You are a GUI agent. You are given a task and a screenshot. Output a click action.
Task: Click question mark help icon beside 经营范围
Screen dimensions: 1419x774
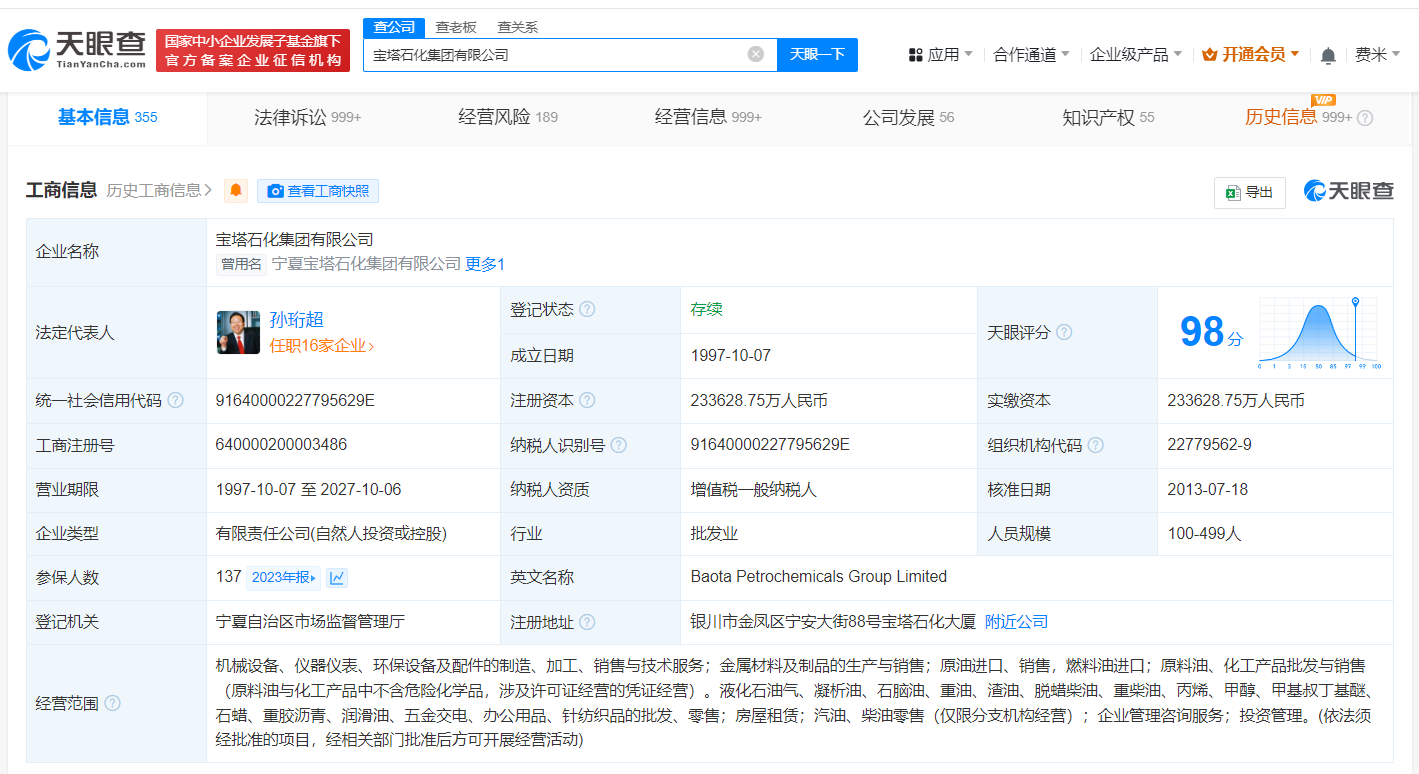tap(113, 703)
